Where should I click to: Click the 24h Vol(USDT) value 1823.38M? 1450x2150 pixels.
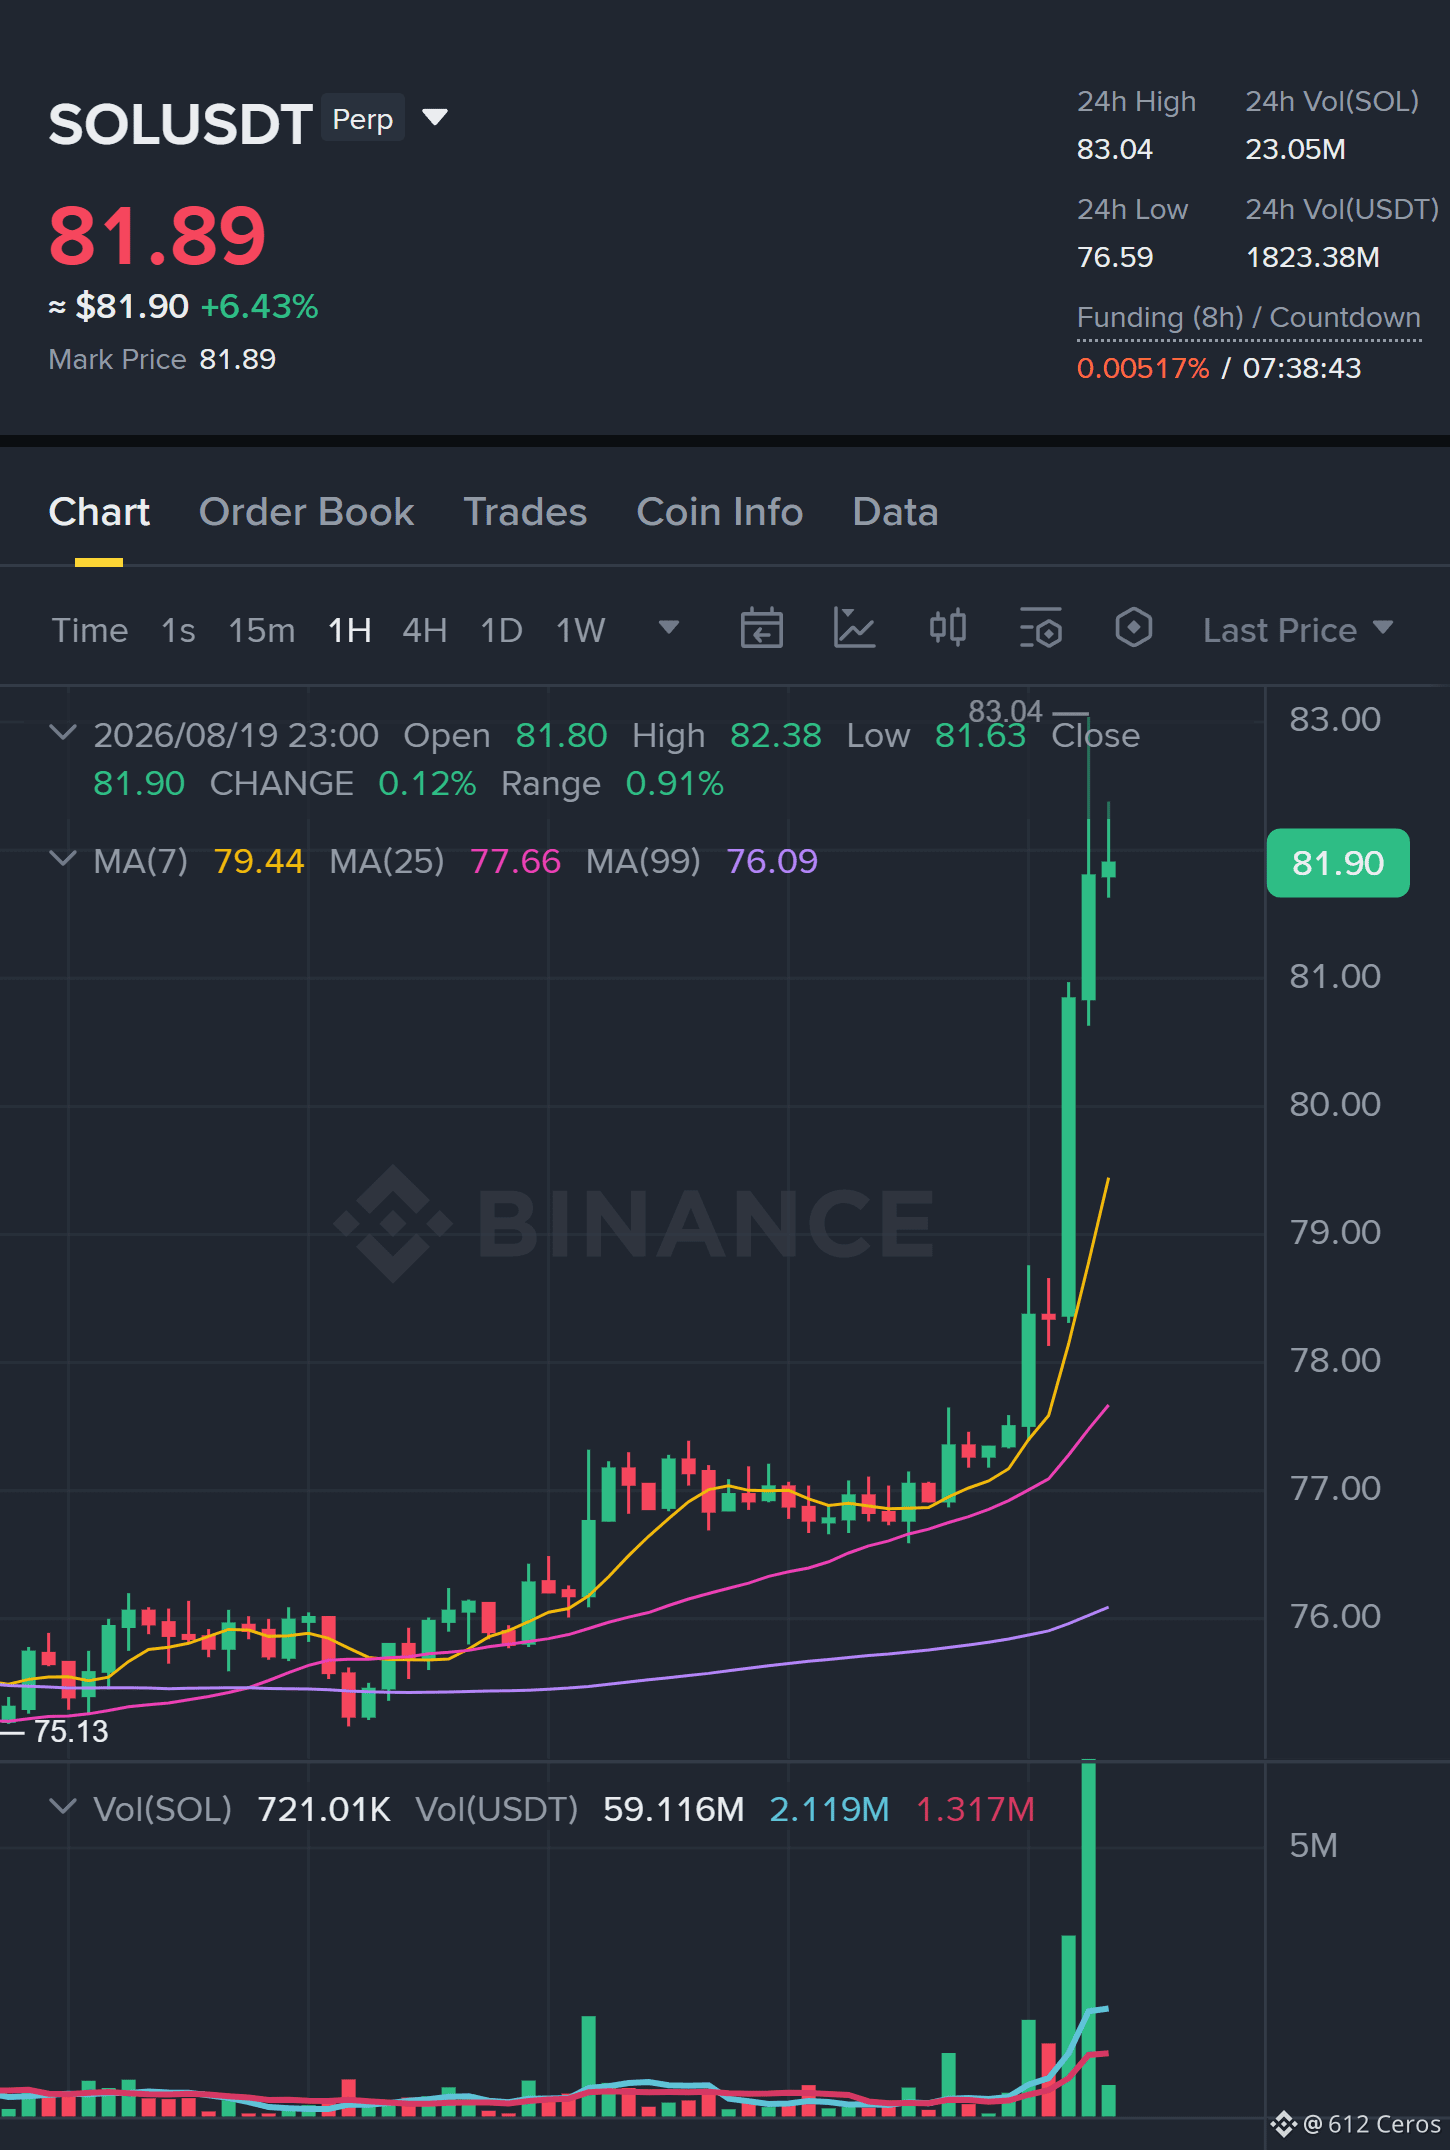point(1313,257)
